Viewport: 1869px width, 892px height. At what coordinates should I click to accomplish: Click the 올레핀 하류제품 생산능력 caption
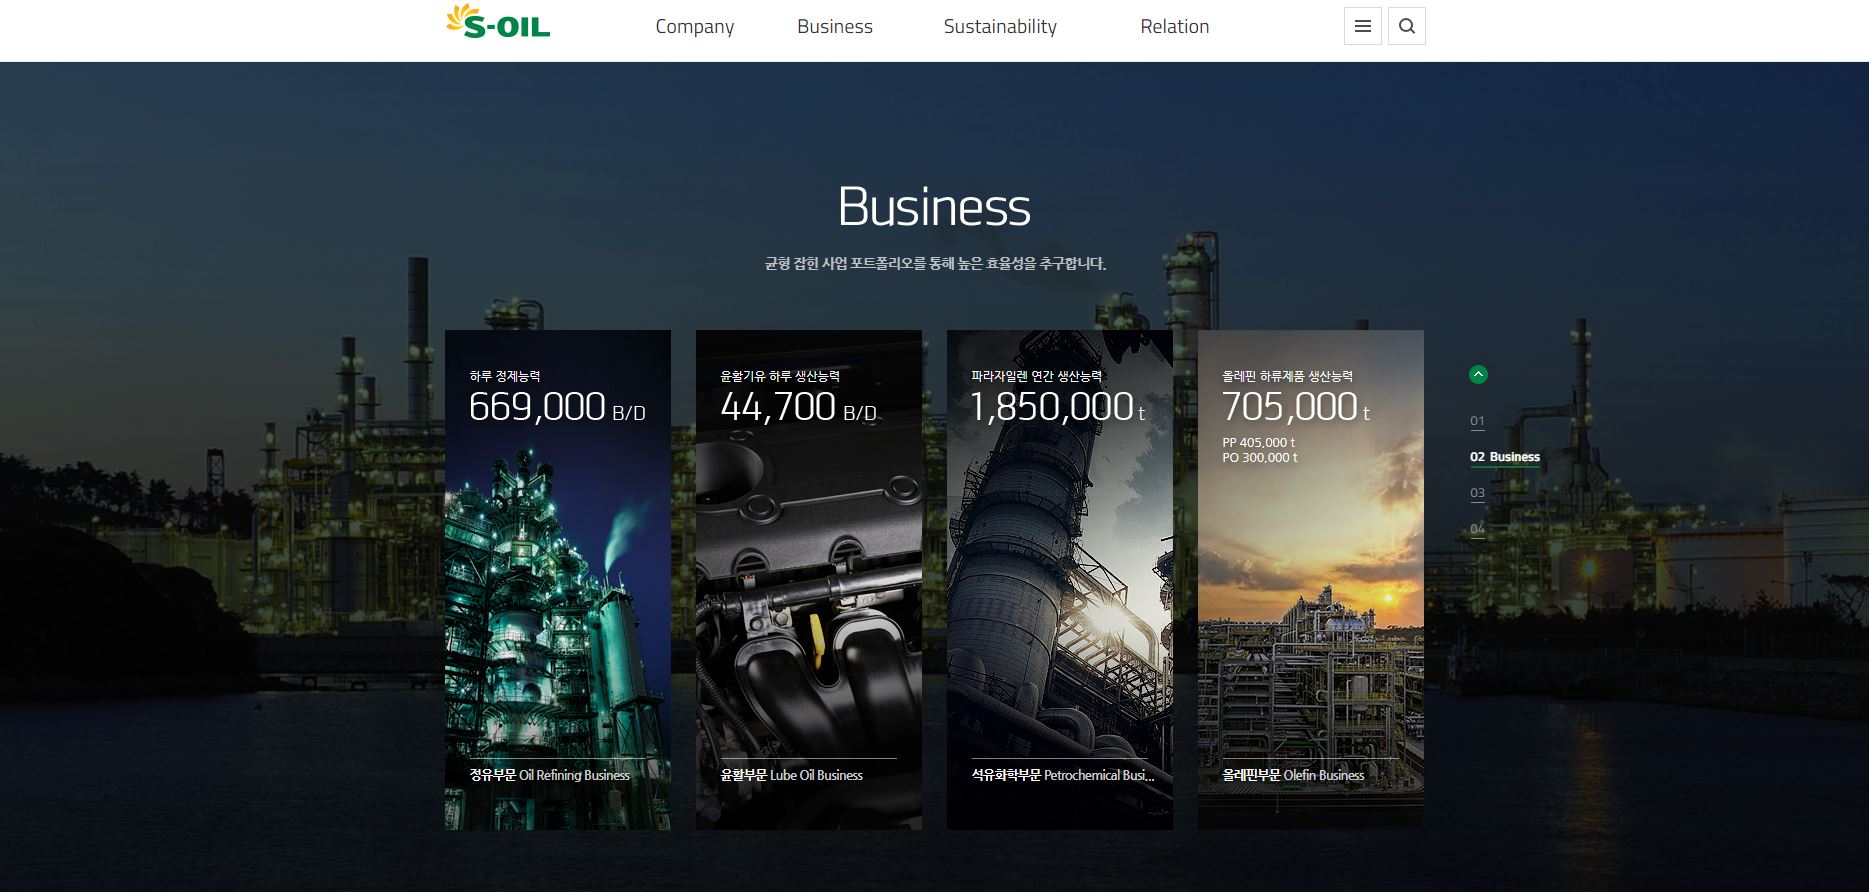1287,376
